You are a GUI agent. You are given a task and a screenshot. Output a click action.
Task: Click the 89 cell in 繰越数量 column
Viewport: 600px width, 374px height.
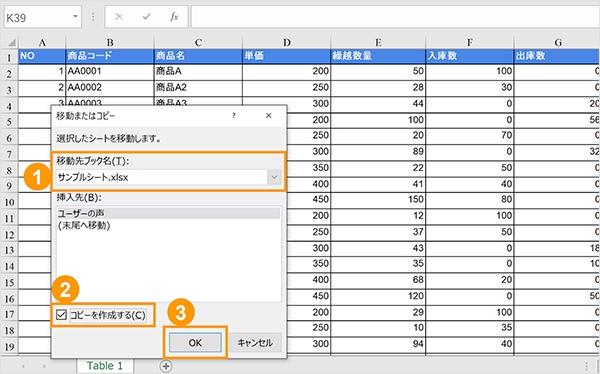pos(378,152)
